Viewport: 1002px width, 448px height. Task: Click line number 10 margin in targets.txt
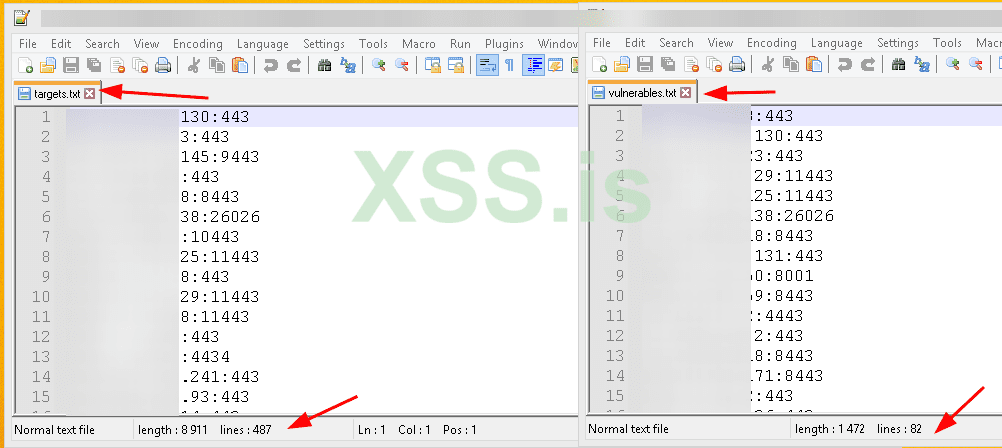click(x=40, y=297)
